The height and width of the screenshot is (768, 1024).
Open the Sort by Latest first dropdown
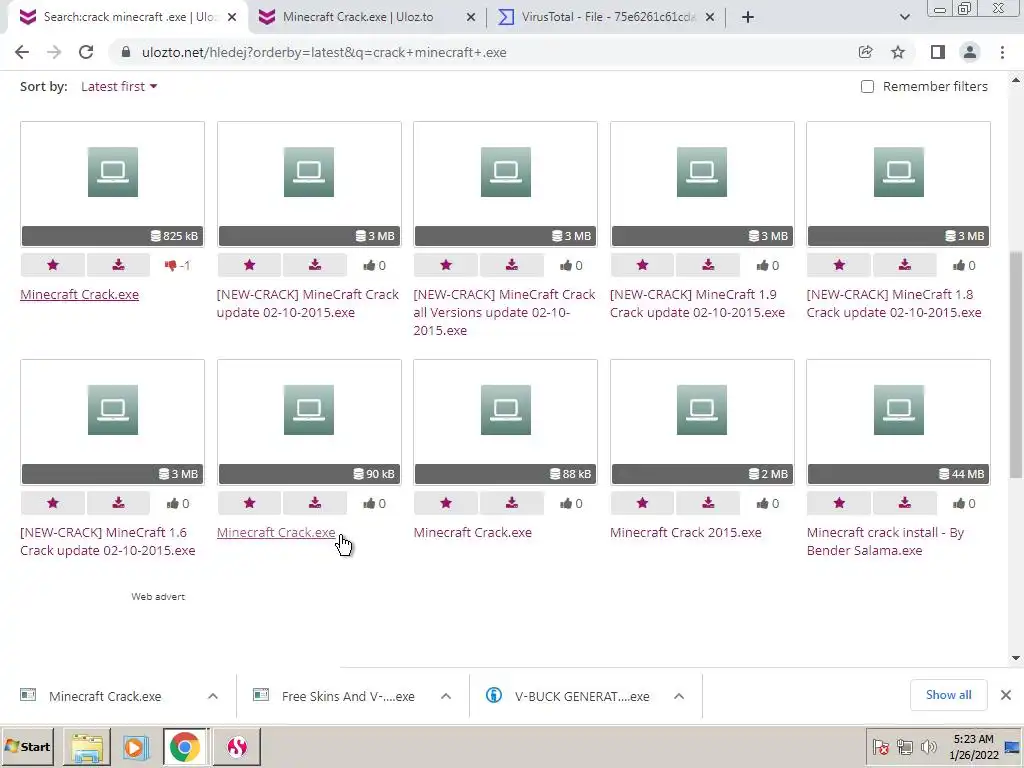119,86
